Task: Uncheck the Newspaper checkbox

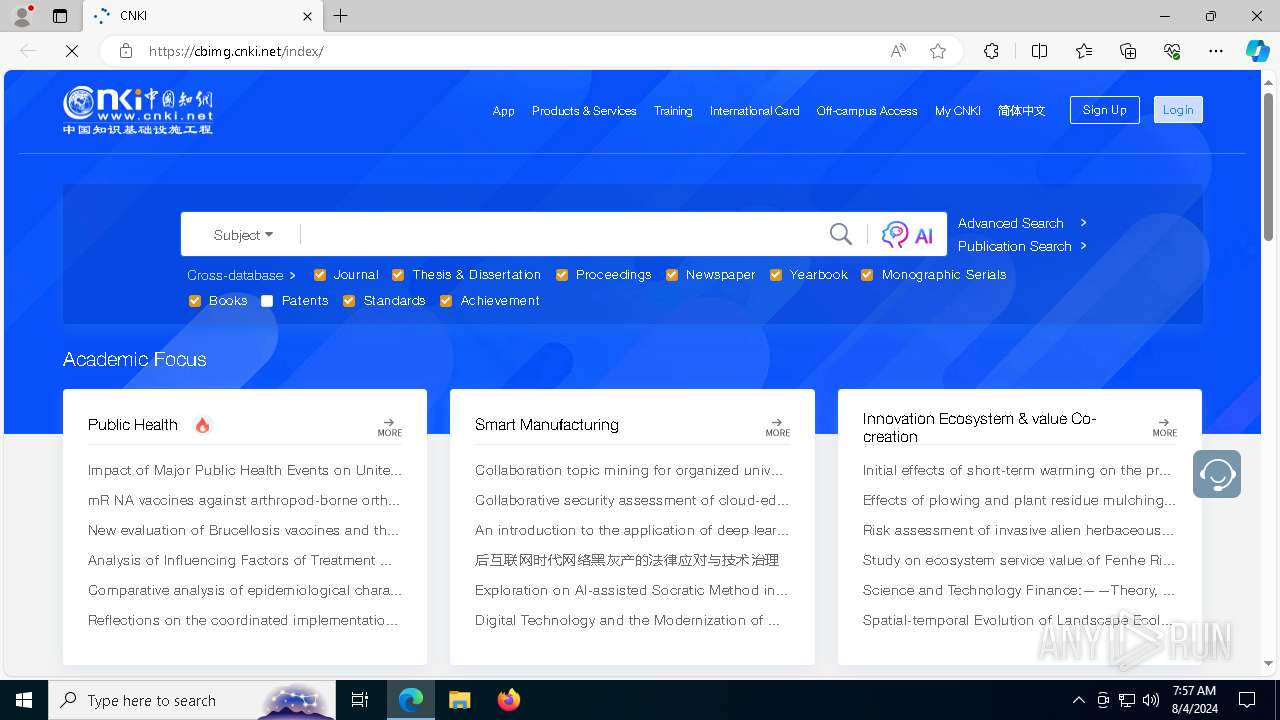Action: tap(672, 275)
